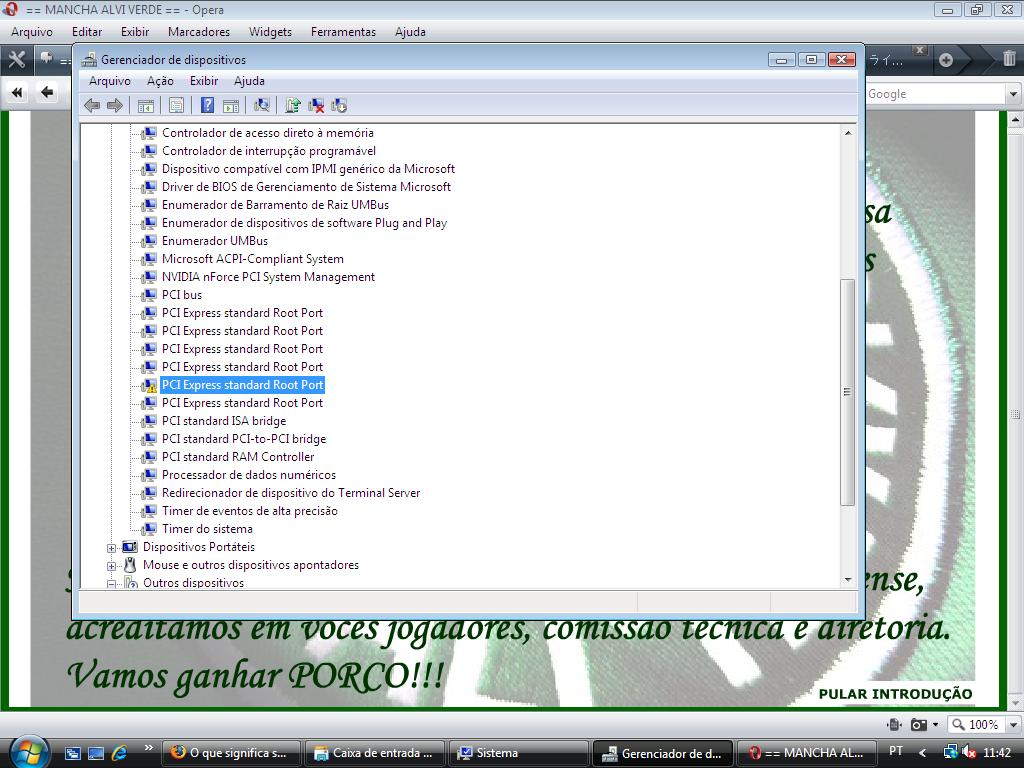Go back using Device Manager toolbar arrow
The width and height of the screenshot is (1024, 768).
92,105
